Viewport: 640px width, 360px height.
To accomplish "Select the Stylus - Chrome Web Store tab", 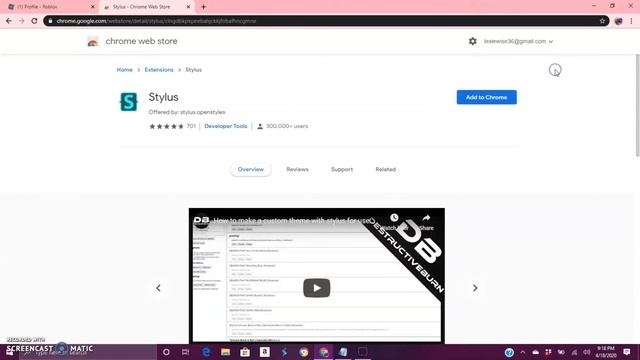I will click(147, 7).
